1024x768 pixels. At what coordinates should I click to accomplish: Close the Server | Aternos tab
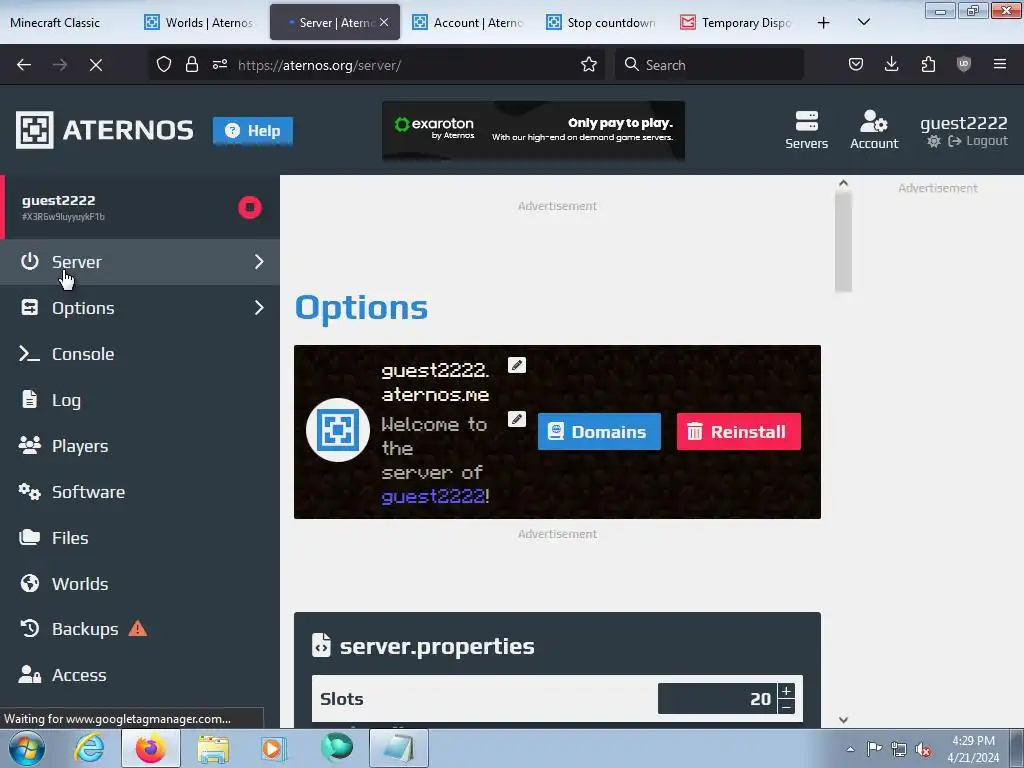[384, 22]
